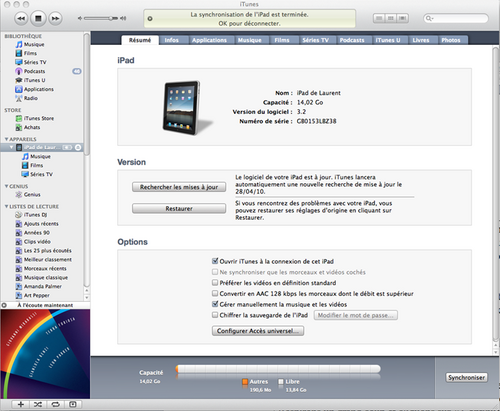Select iPad de Laurent device

click(42, 147)
